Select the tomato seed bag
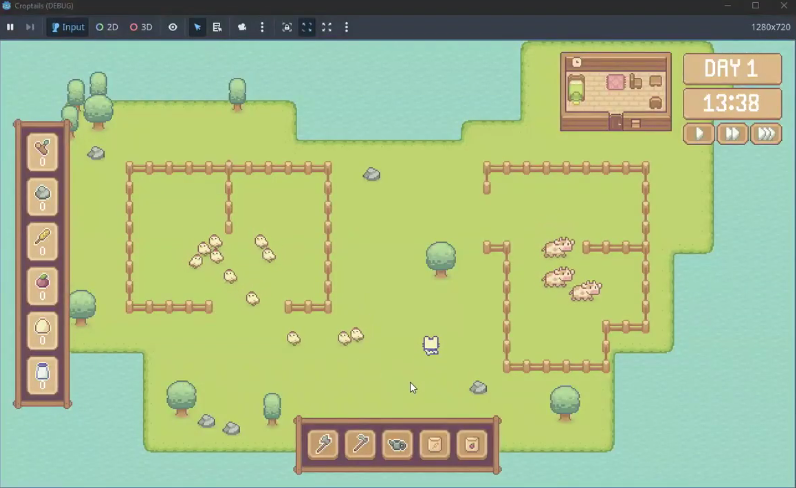Image resolution: width=796 pixels, height=488 pixels. [x=472, y=444]
